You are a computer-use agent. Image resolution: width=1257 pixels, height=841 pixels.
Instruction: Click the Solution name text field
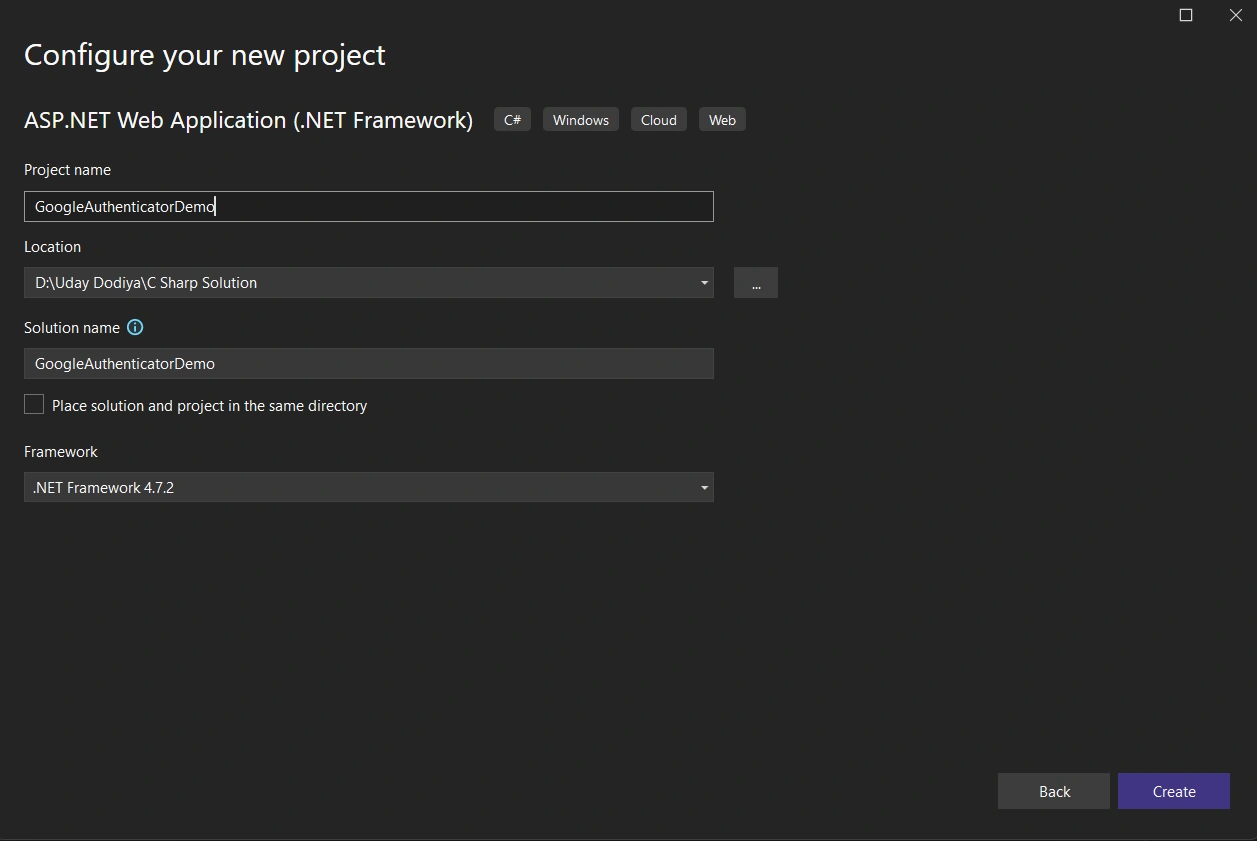(369, 363)
